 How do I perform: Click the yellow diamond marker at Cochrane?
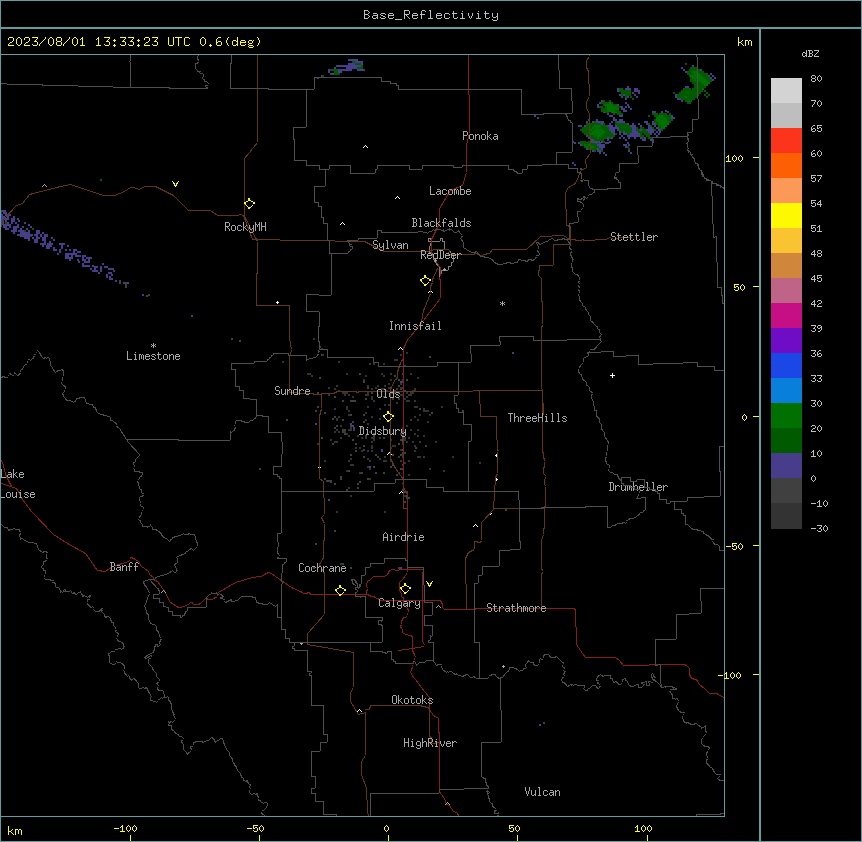pos(340,590)
